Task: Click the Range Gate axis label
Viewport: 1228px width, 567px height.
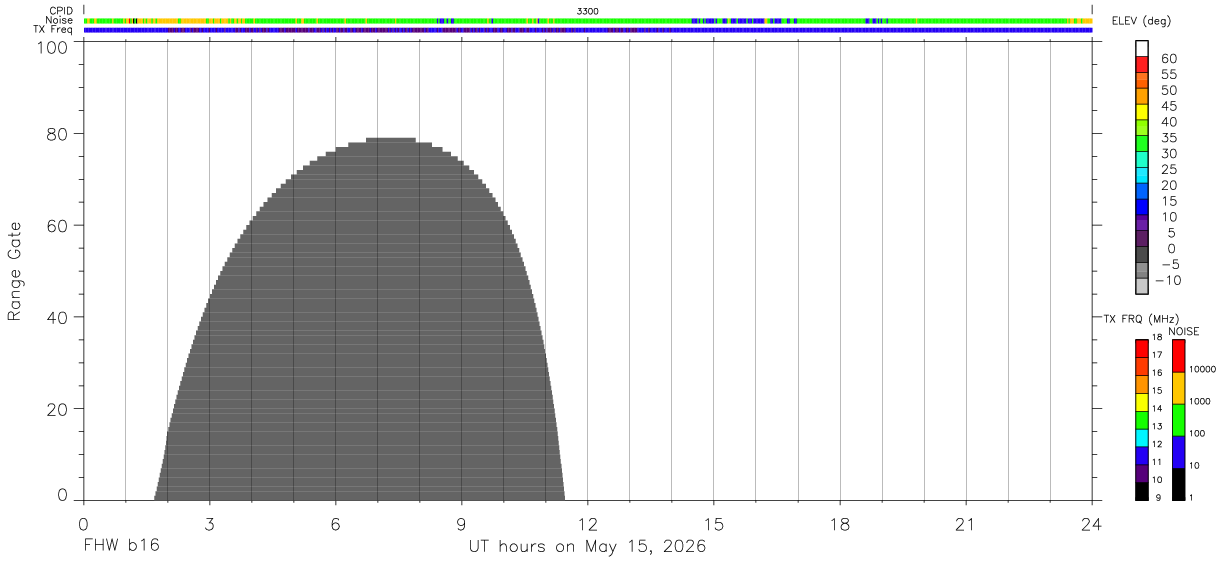Action: [x=15, y=271]
